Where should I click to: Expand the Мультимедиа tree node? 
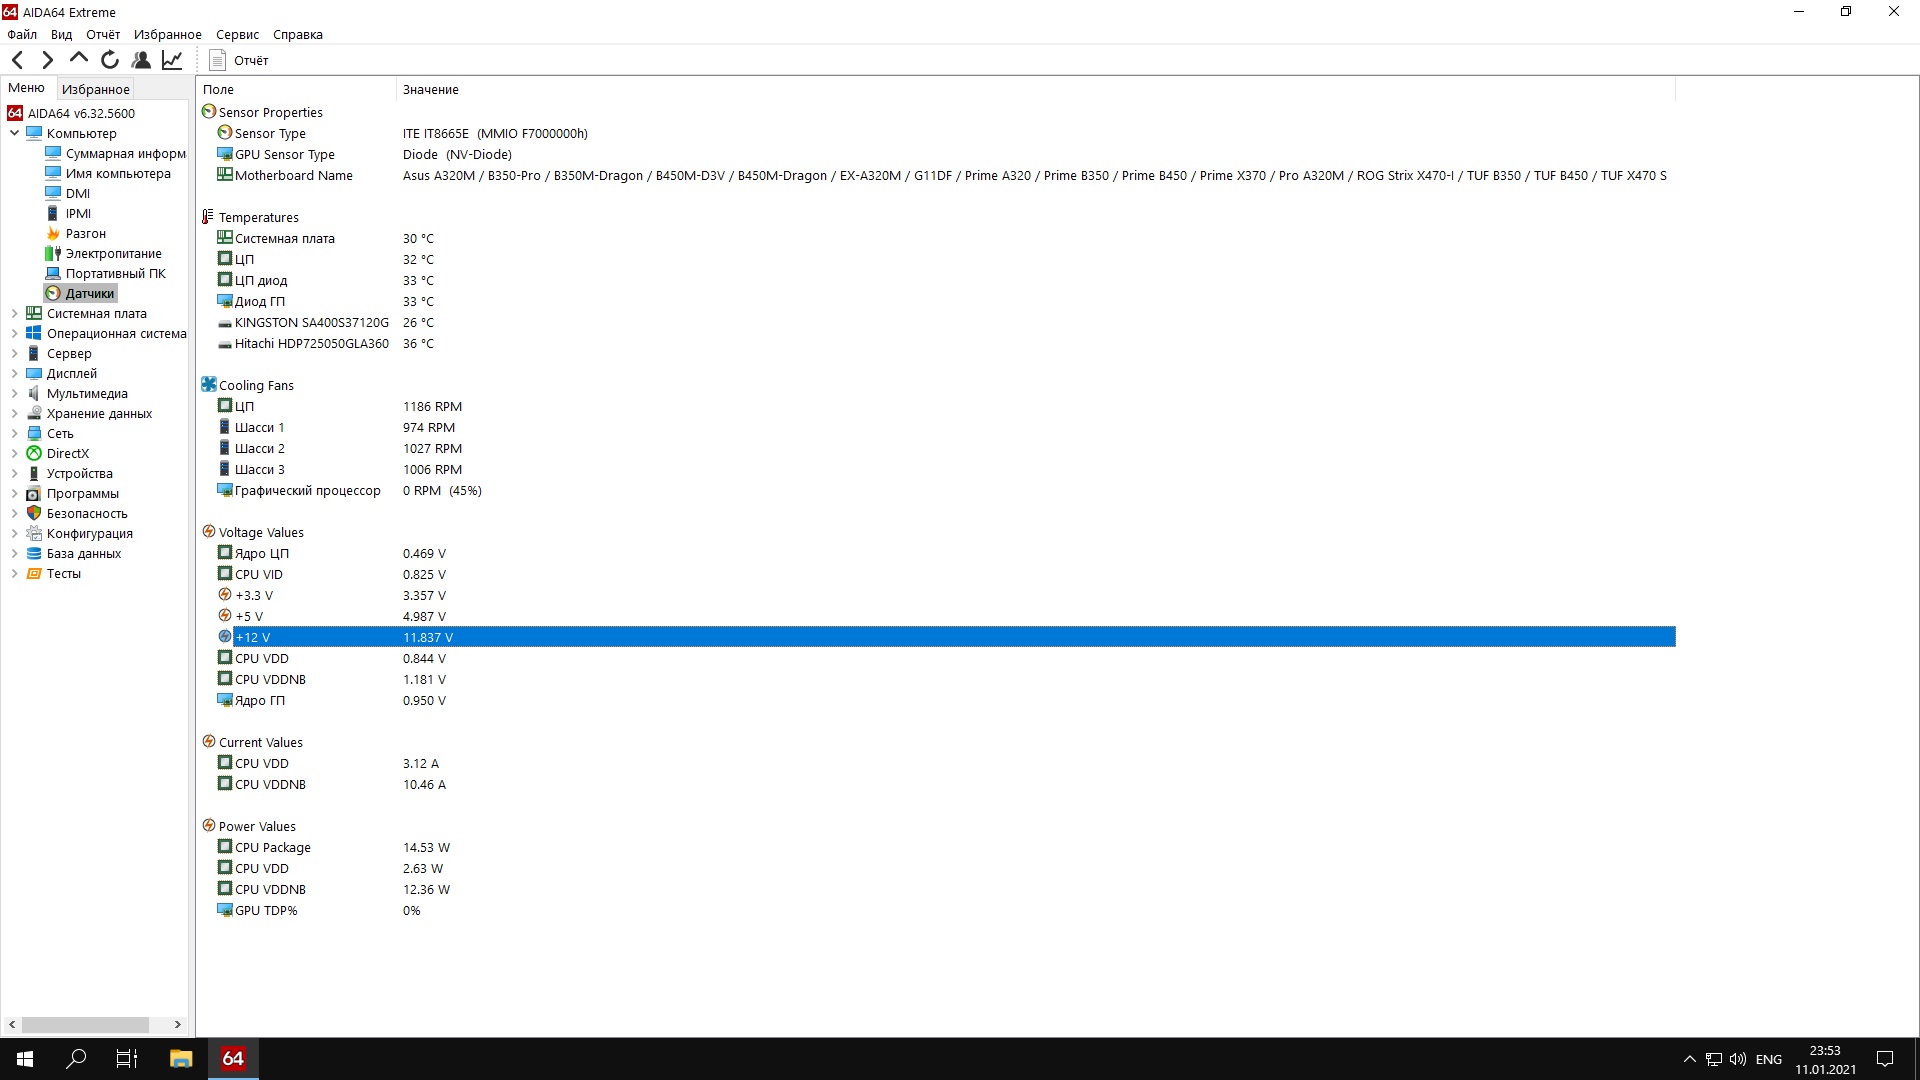click(14, 393)
